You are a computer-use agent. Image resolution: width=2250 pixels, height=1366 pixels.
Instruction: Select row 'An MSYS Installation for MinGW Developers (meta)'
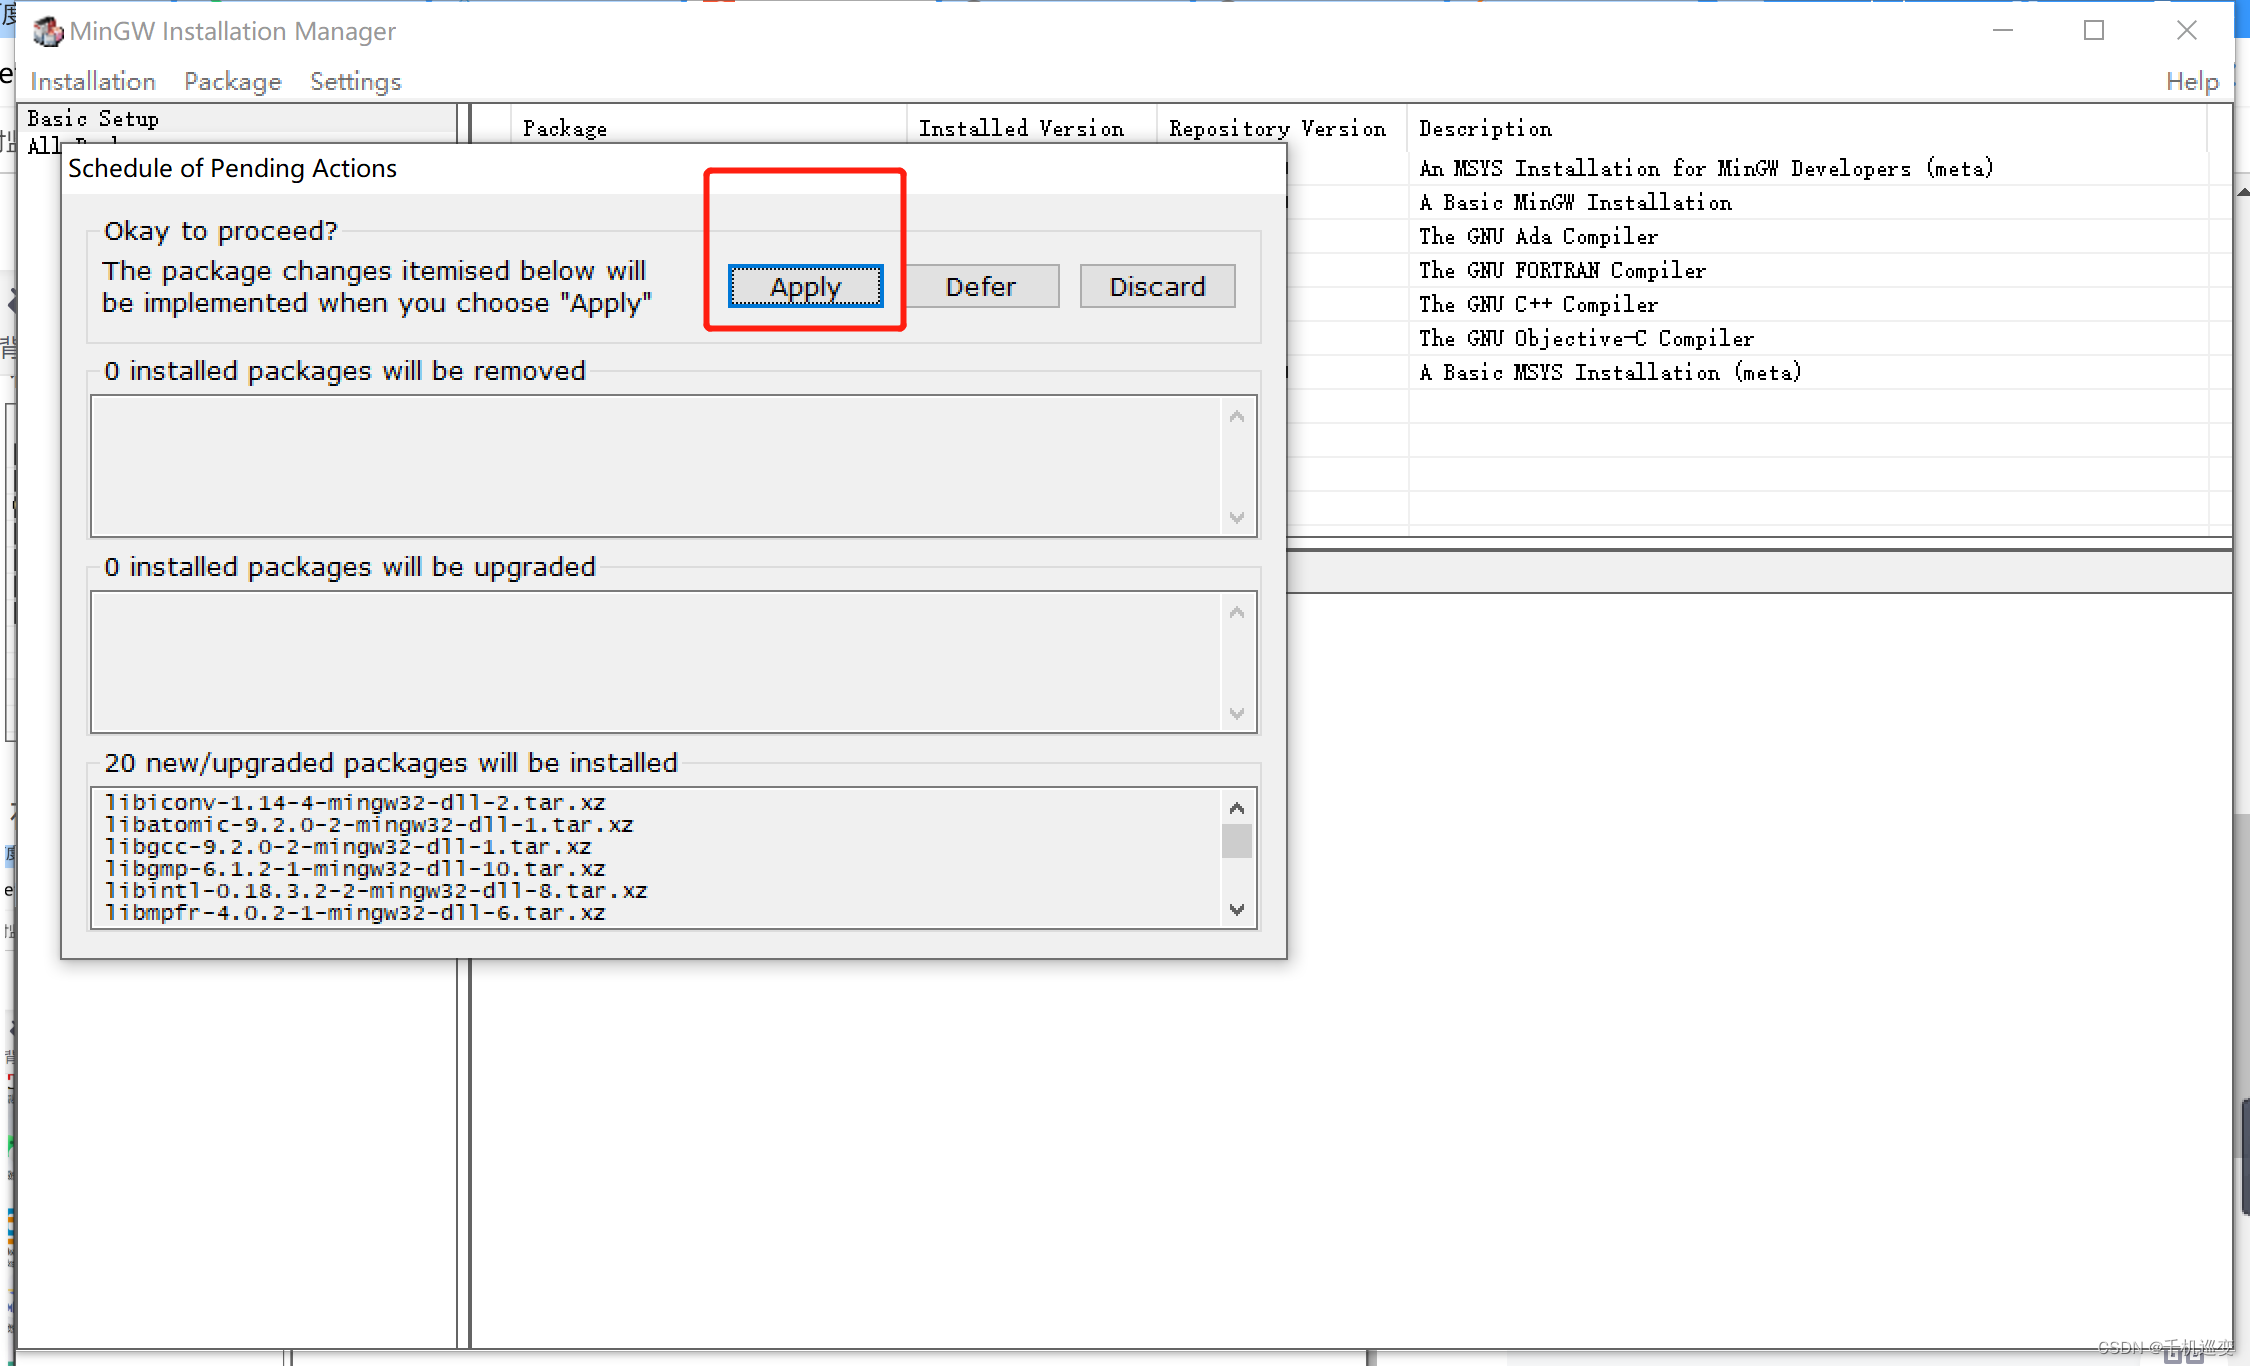[1706, 168]
